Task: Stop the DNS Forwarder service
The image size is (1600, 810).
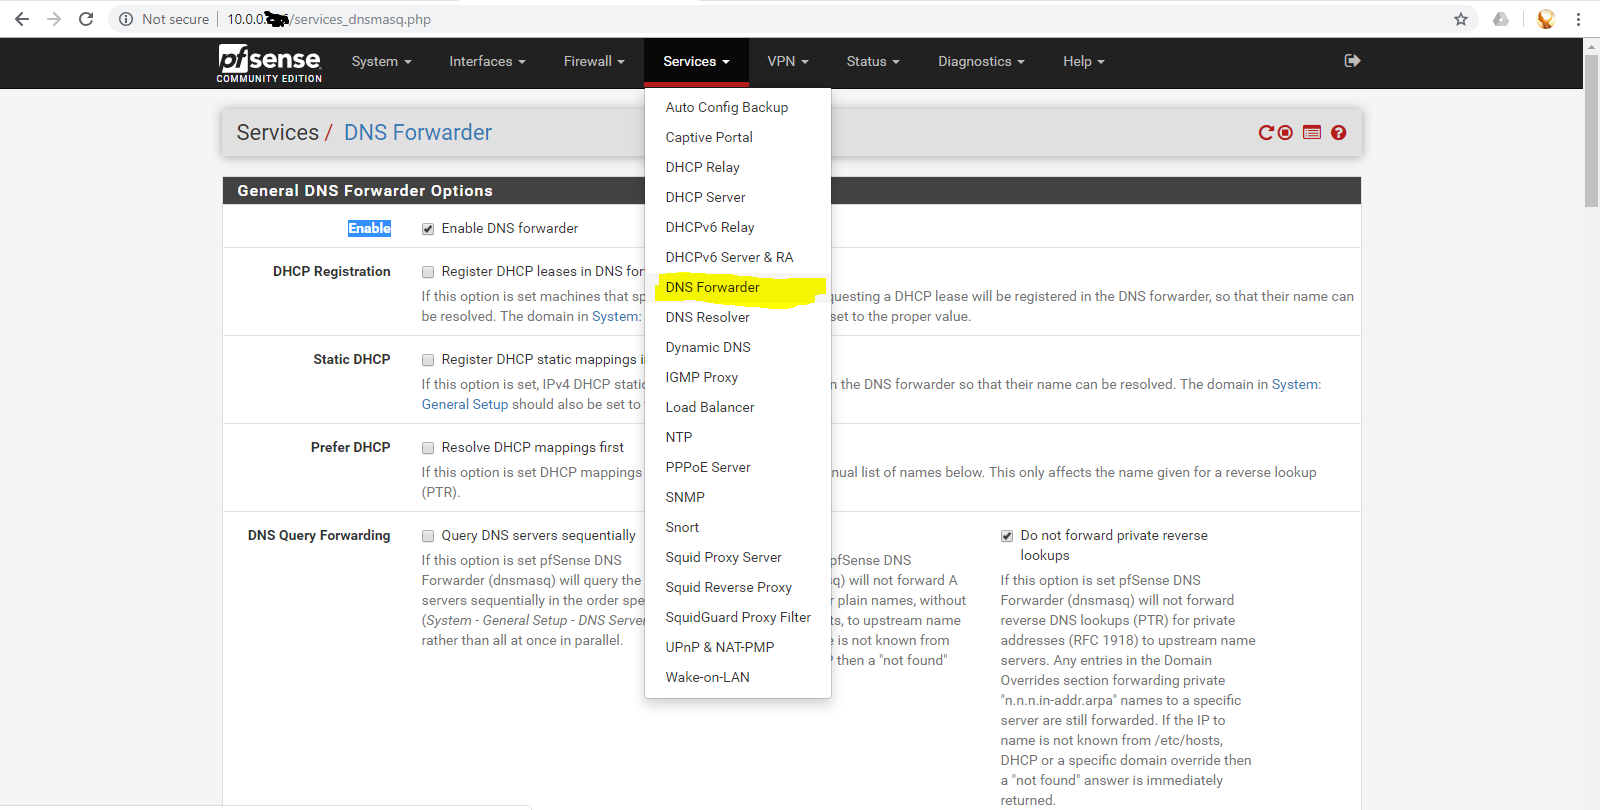Action: (1285, 133)
